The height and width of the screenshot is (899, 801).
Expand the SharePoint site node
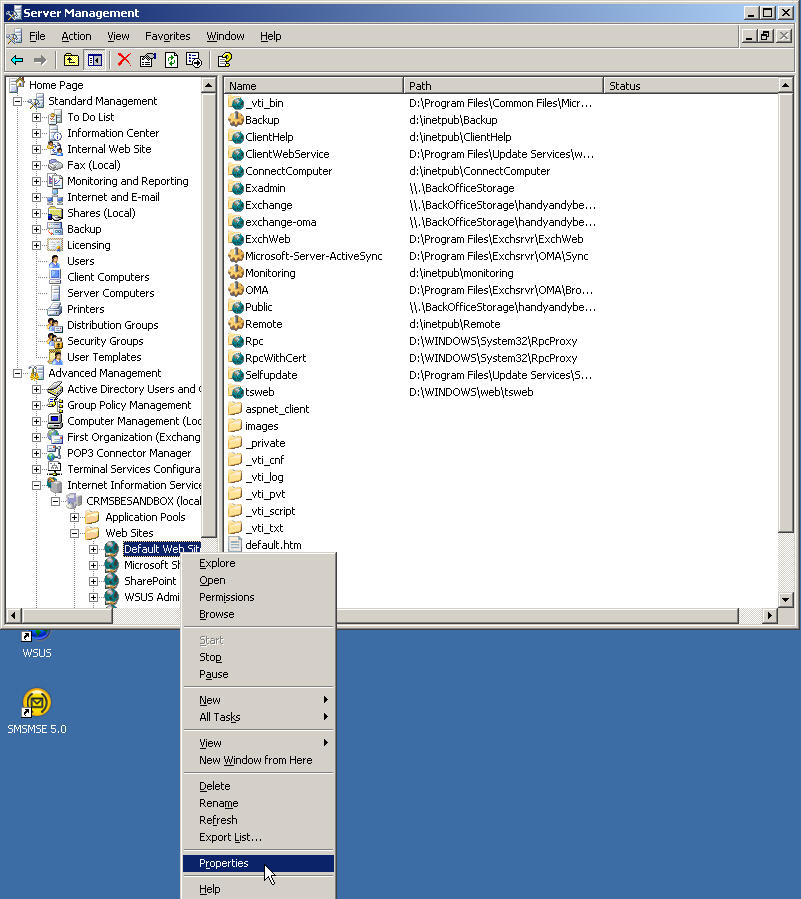pyautogui.click(x=93, y=581)
